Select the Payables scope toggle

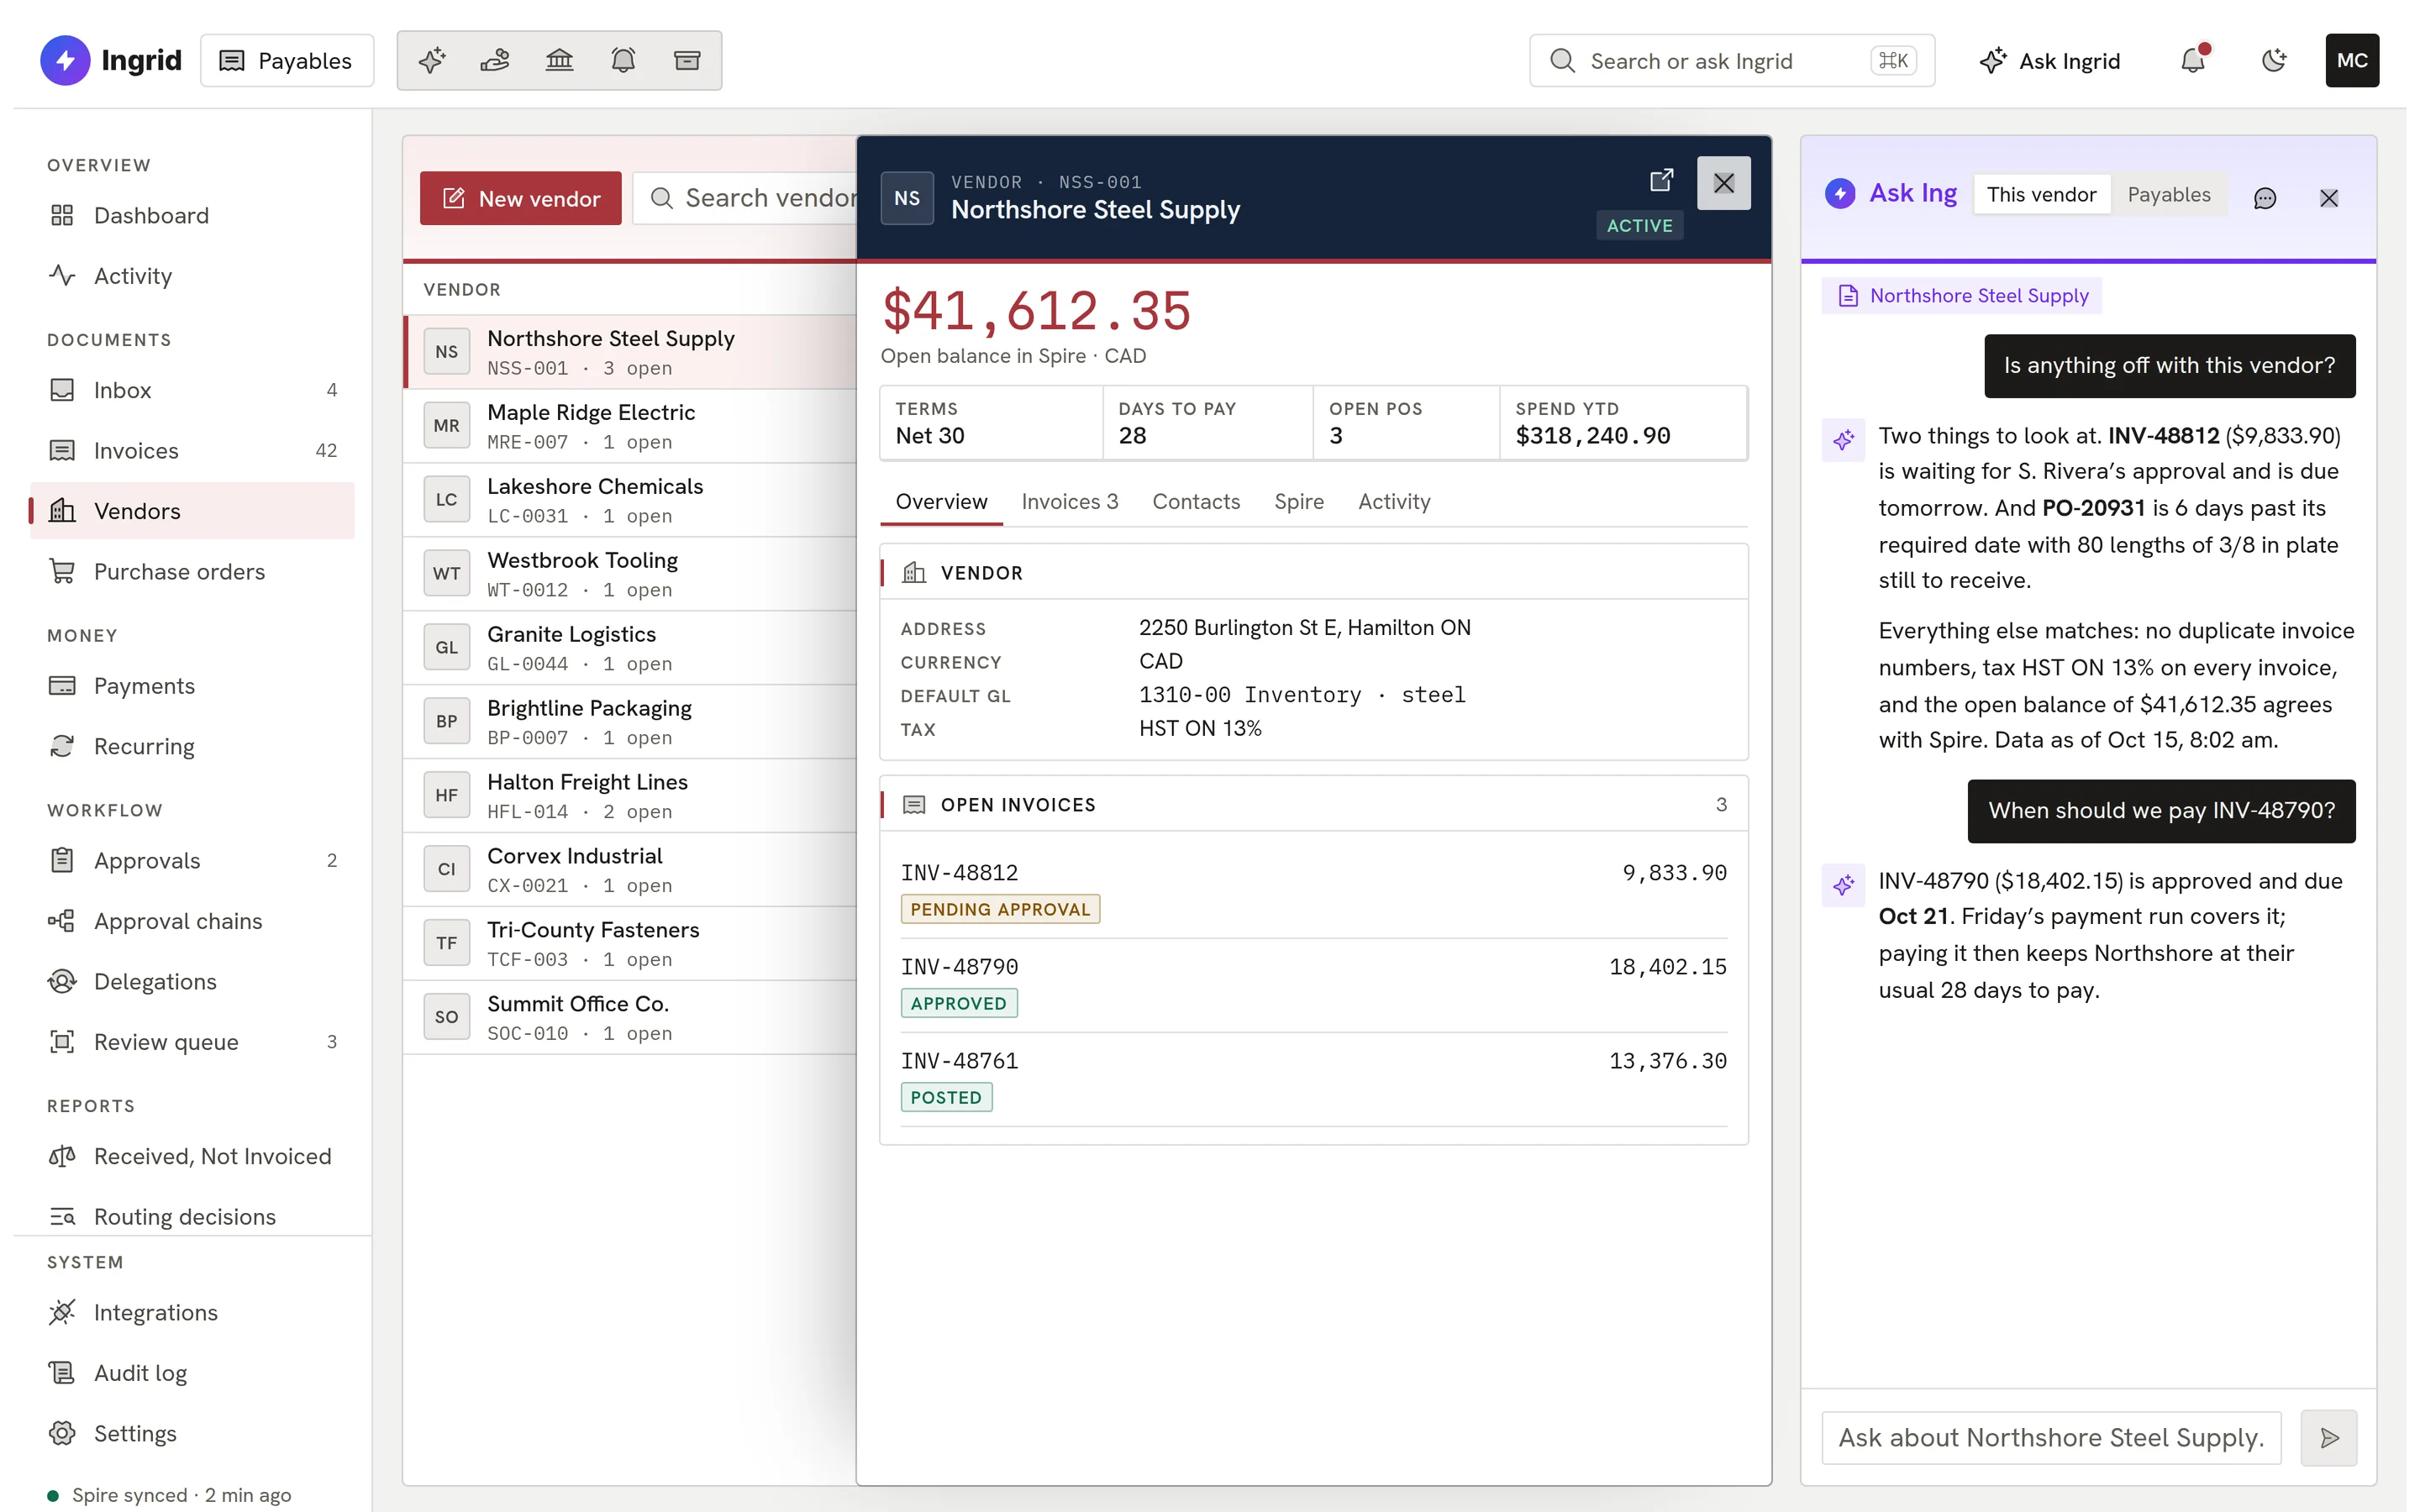[2169, 195]
